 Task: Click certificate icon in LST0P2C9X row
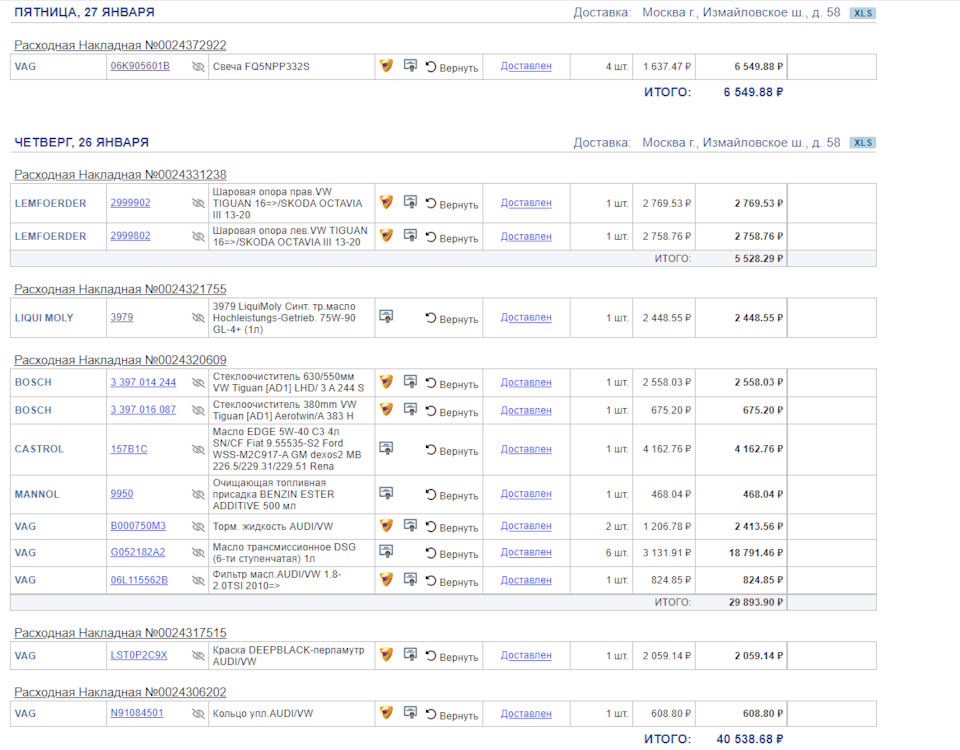410,654
